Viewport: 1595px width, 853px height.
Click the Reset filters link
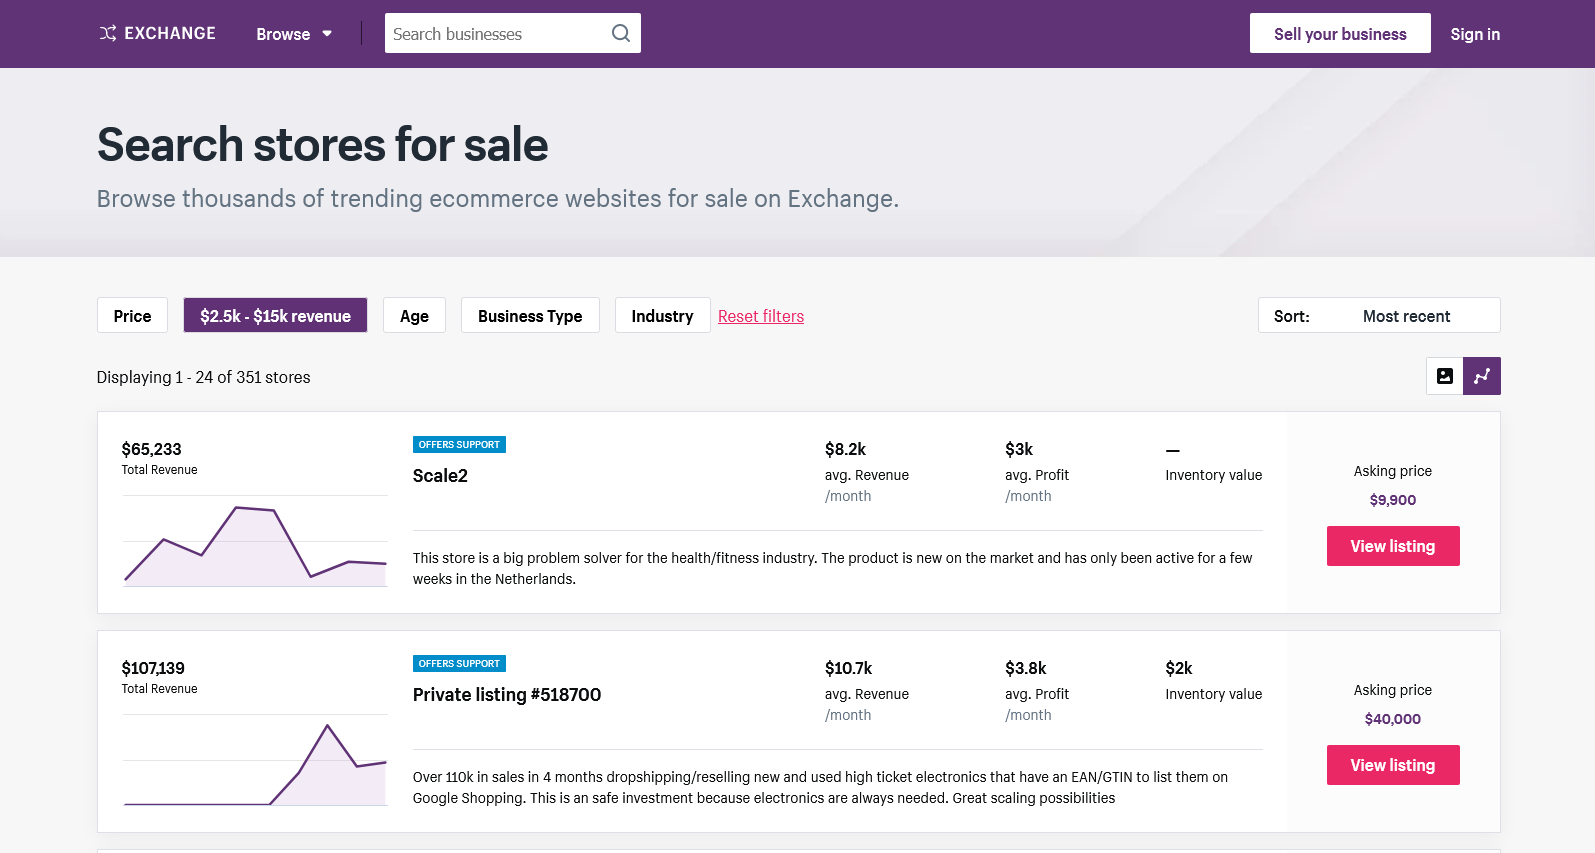761,316
